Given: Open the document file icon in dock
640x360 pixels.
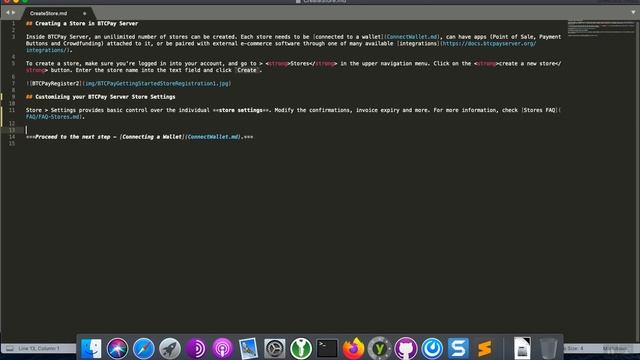Looking at the screenshot, I should [x=522, y=348].
